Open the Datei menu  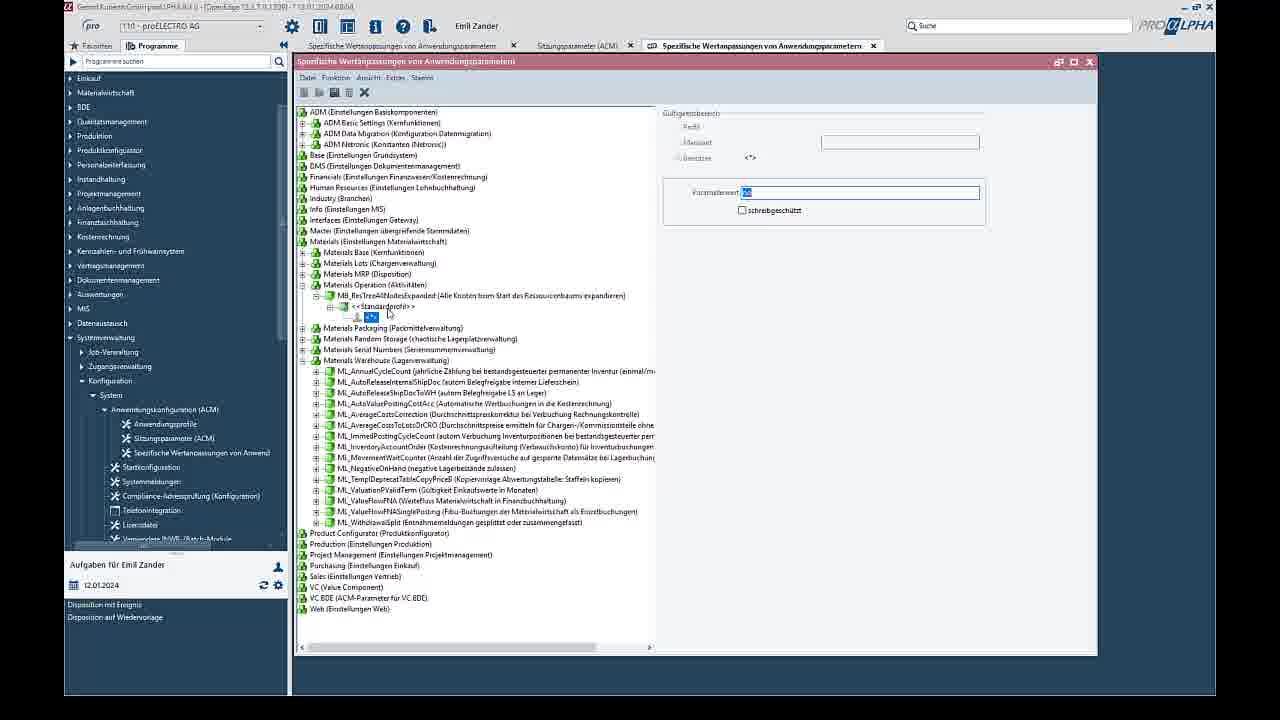307,77
